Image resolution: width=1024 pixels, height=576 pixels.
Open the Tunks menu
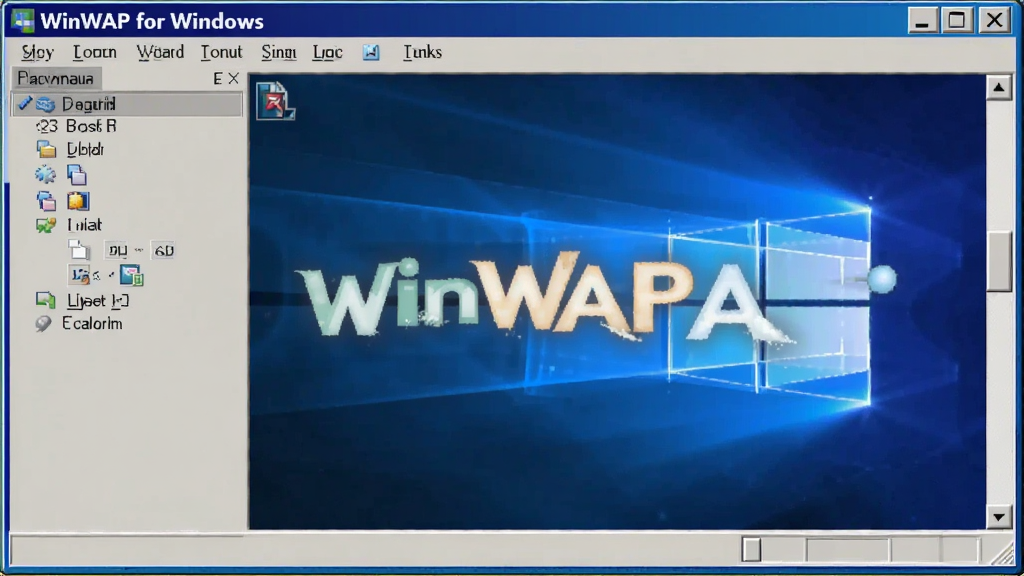click(423, 52)
